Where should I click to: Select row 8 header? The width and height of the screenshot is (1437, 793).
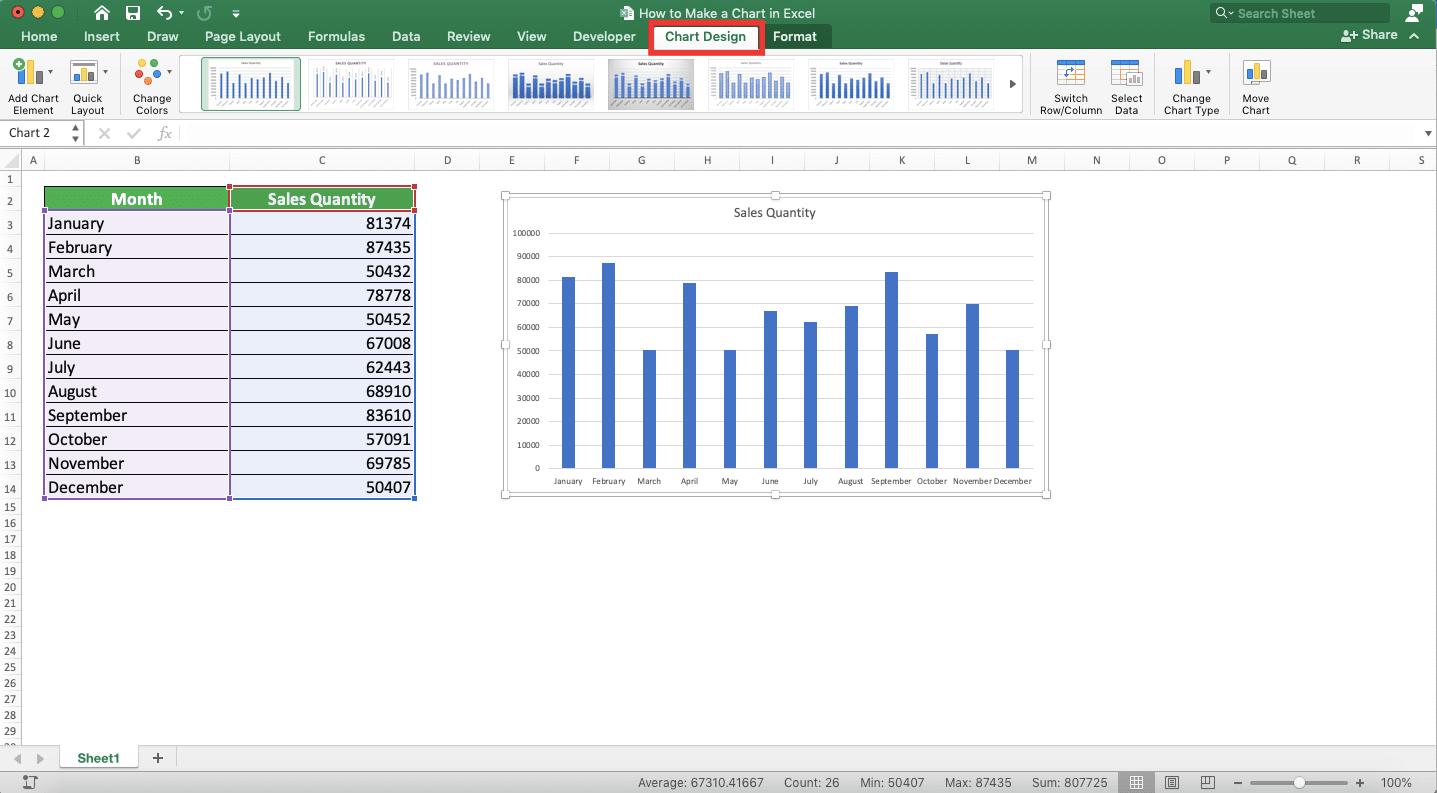coord(10,344)
